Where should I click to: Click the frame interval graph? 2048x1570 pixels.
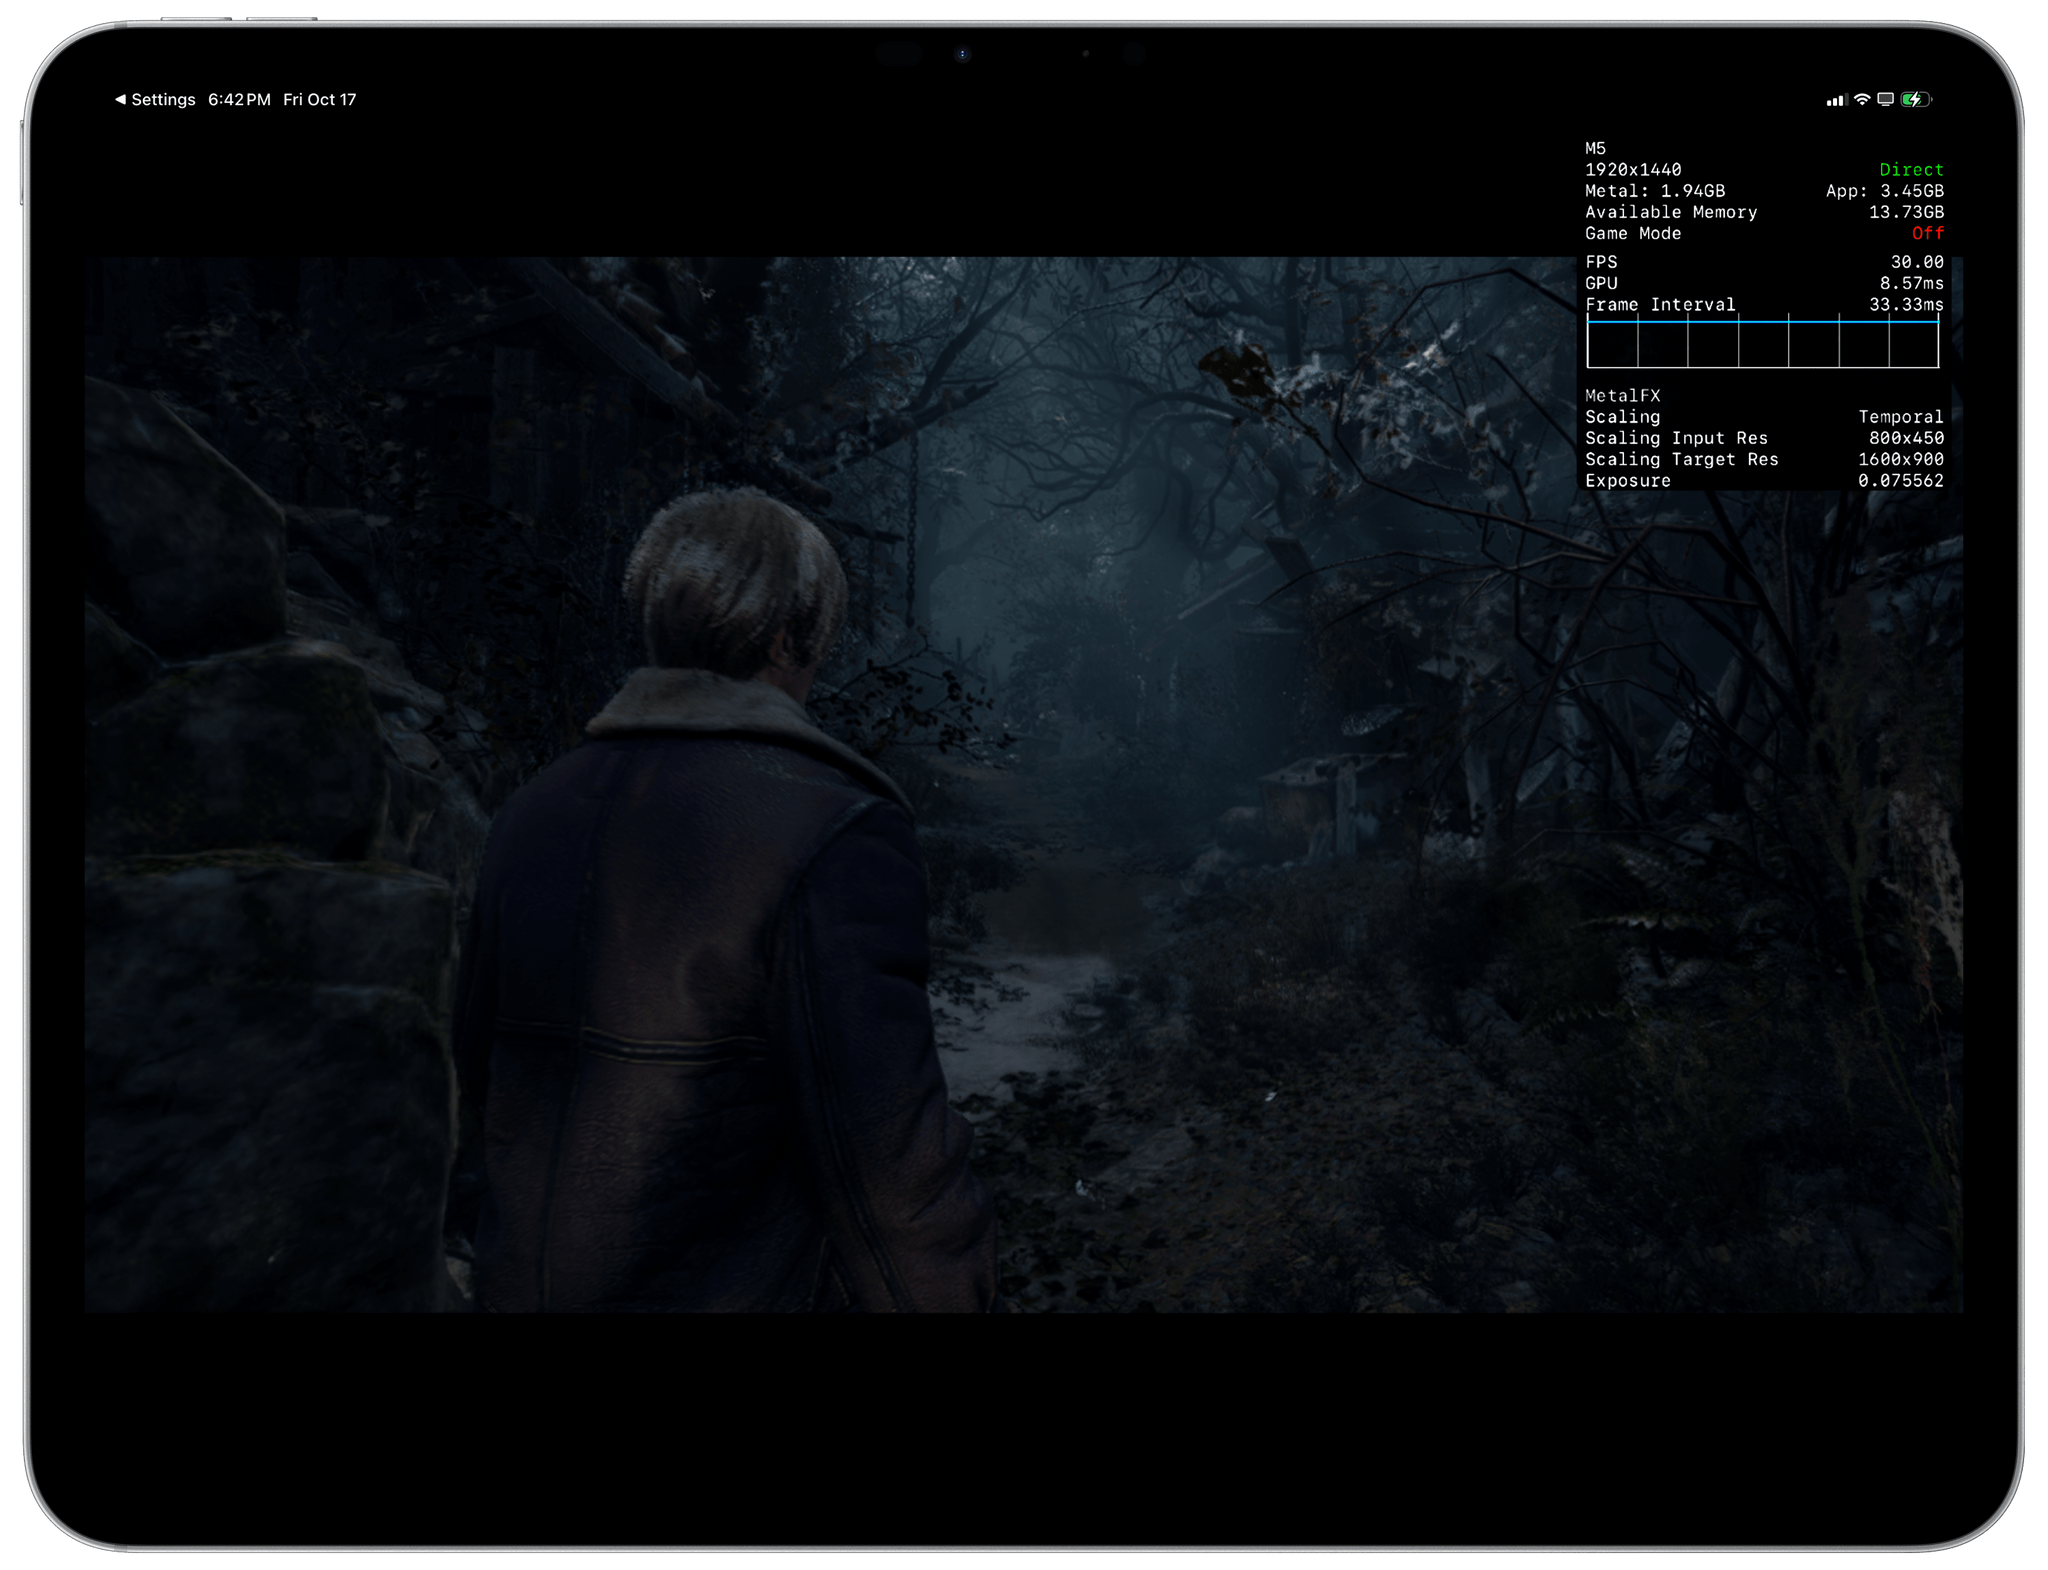coord(1762,343)
